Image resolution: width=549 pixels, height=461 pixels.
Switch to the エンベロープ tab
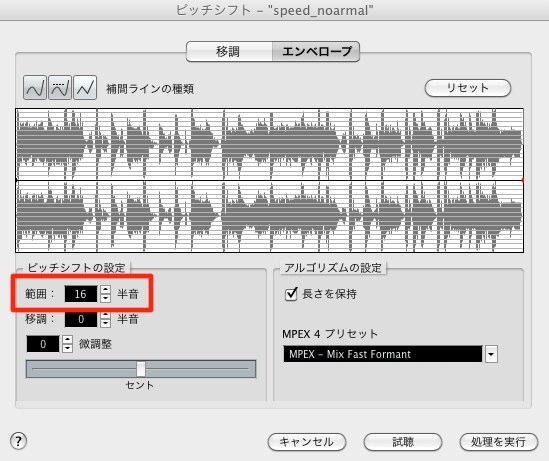point(316,52)
